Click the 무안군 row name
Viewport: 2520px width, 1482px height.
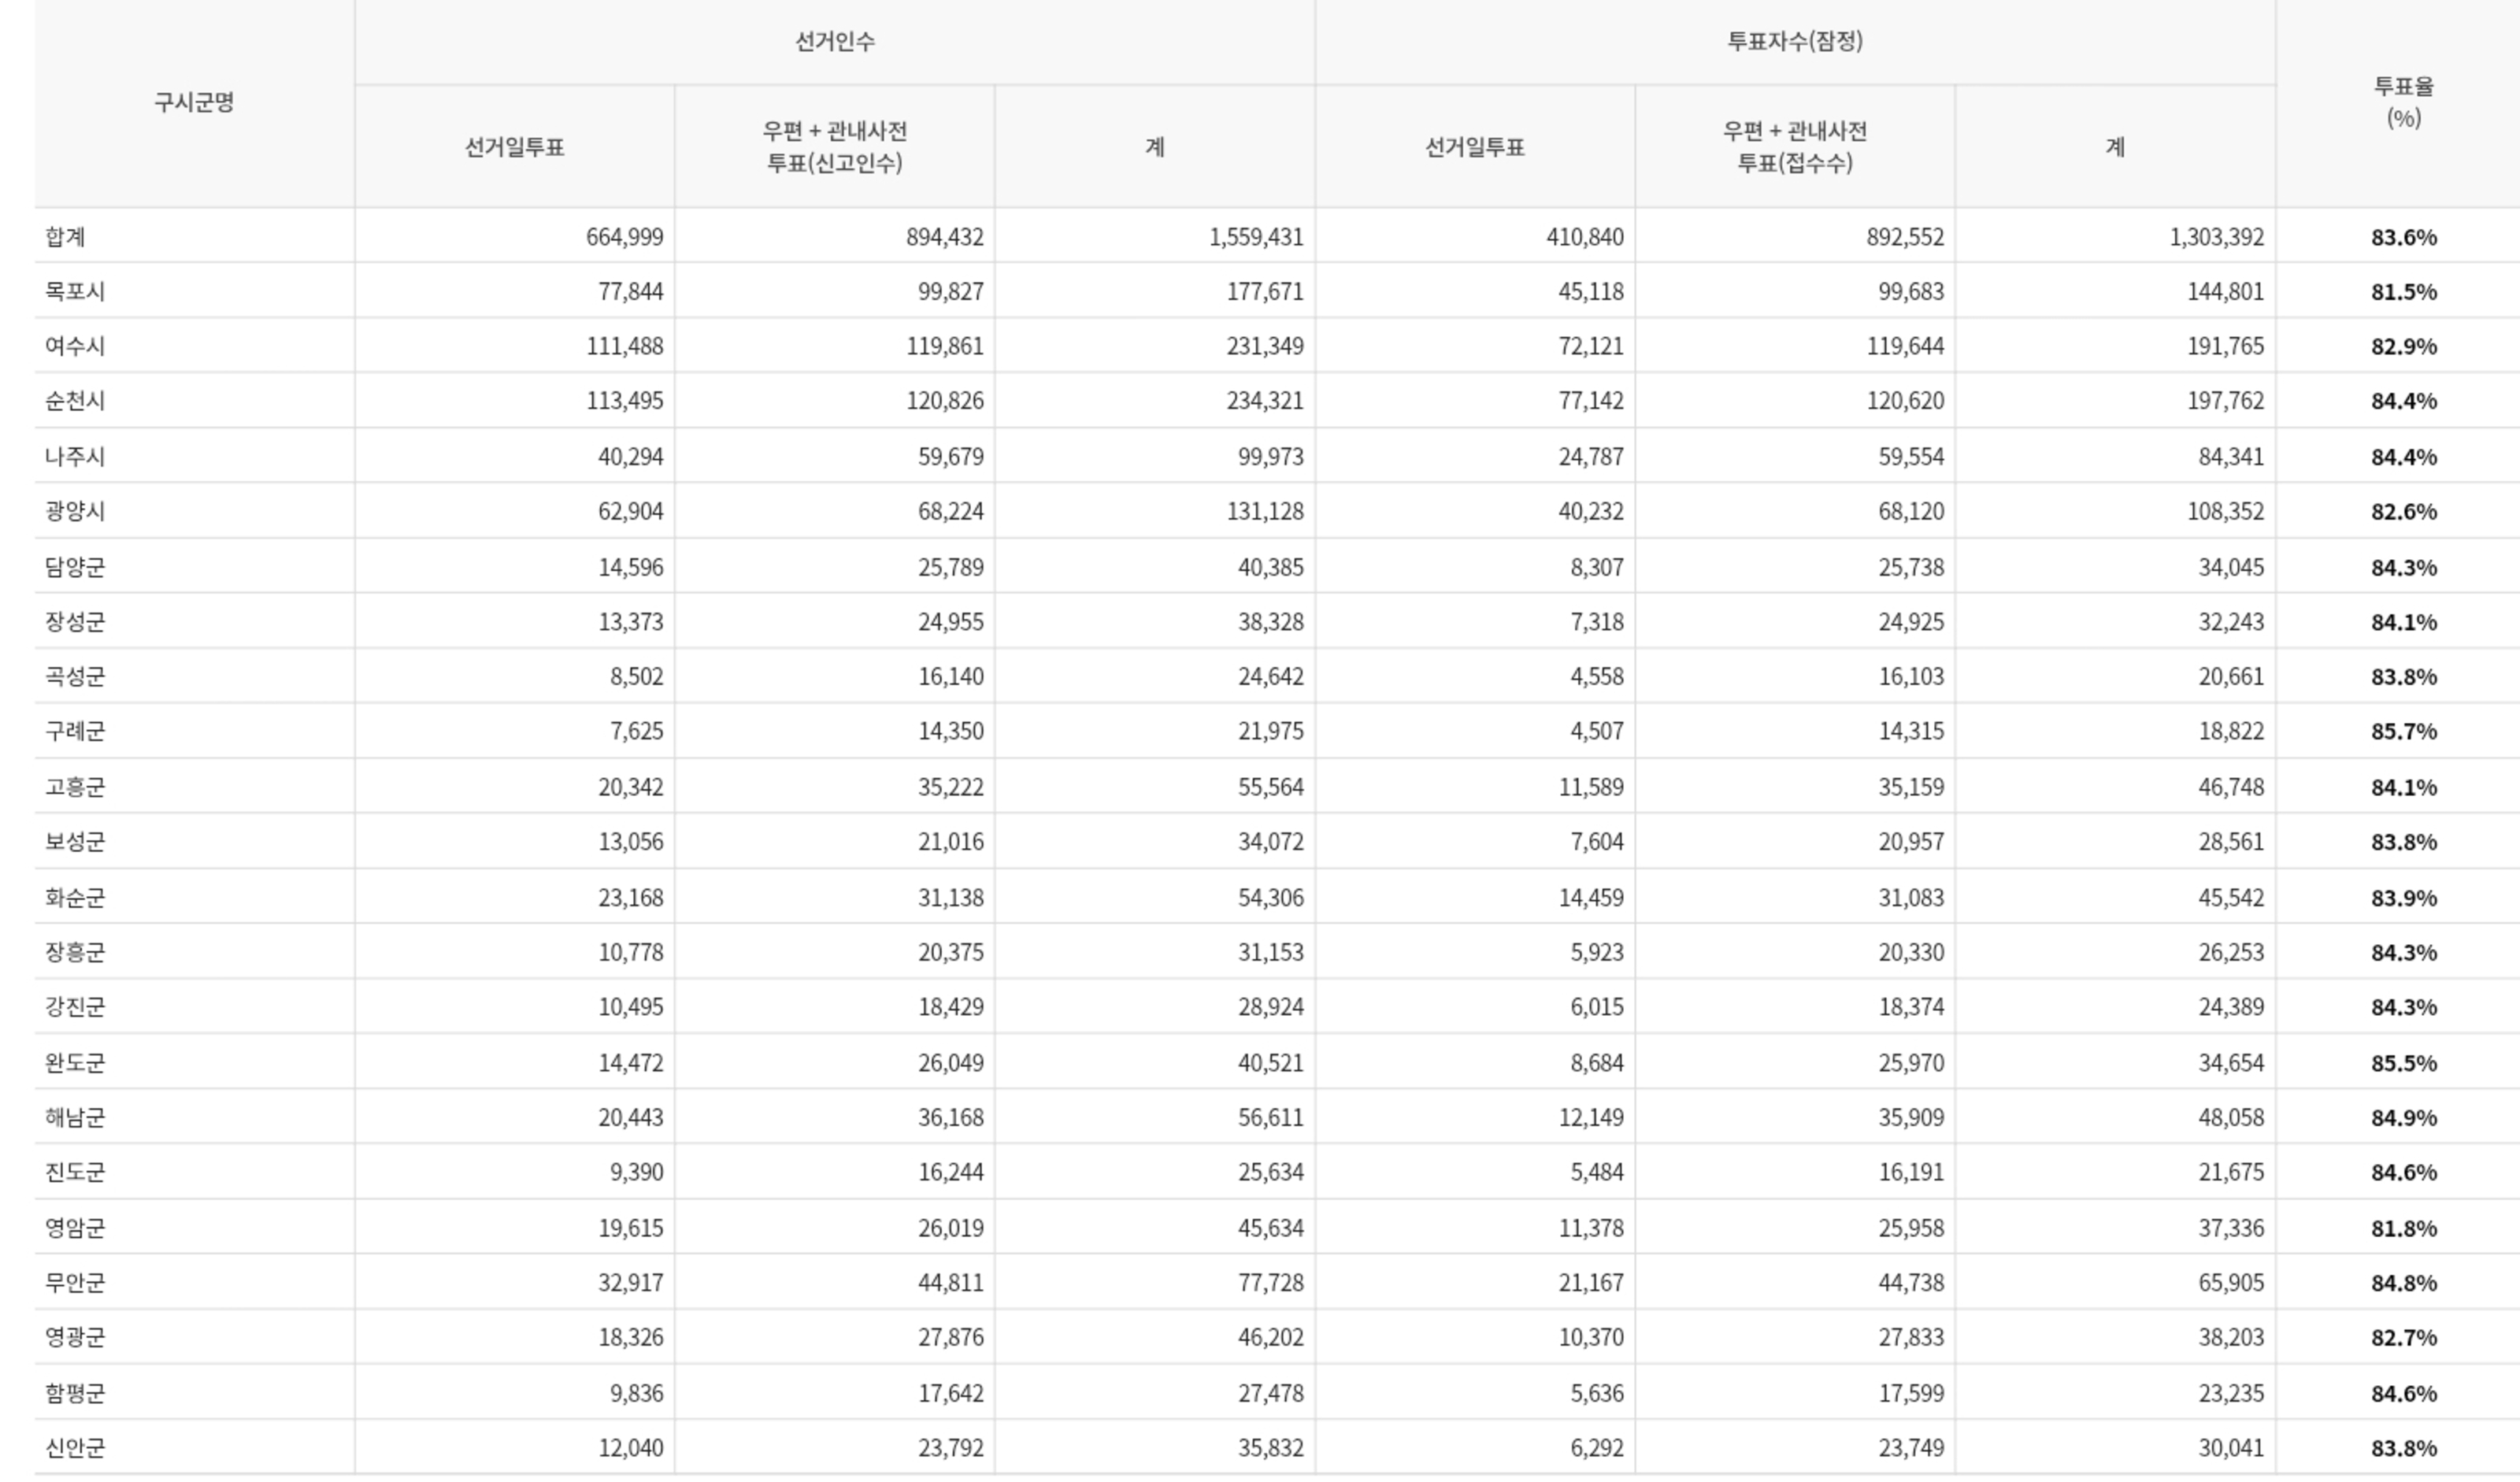tap(75, 1283)
